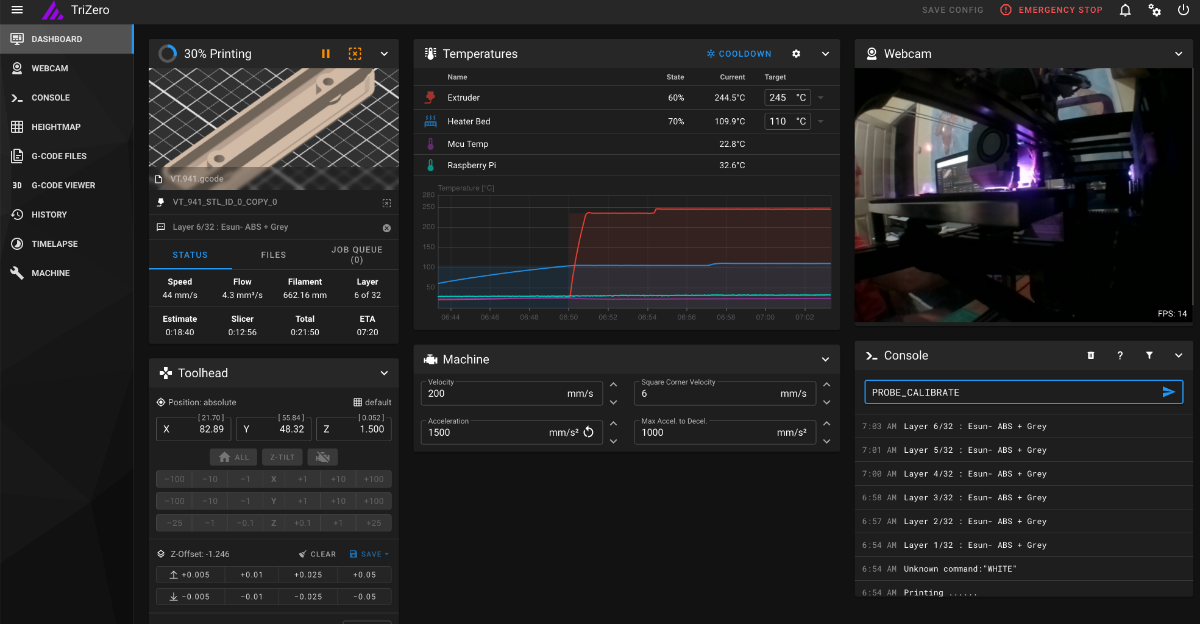The width and height of the screenshot is (1200, 624).
Task: Open temperature panel gear settings
Action: (x=796, y=54)
